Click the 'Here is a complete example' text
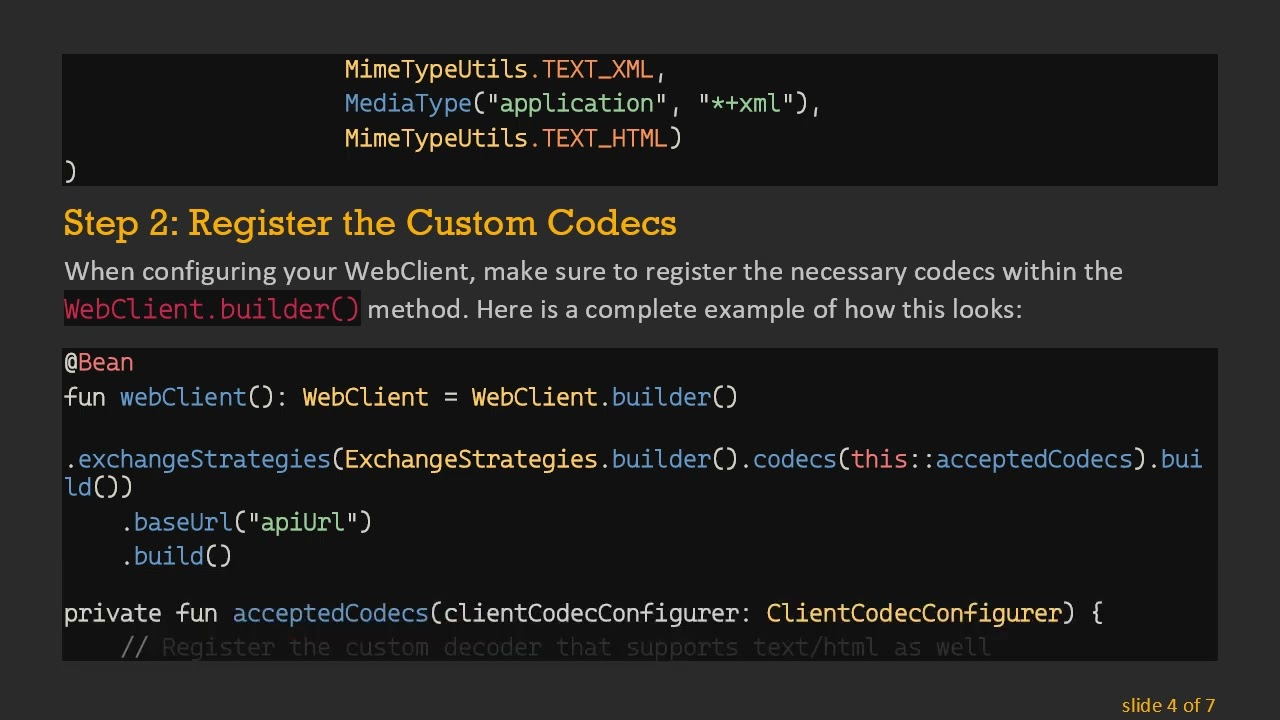 click(748, 309)
